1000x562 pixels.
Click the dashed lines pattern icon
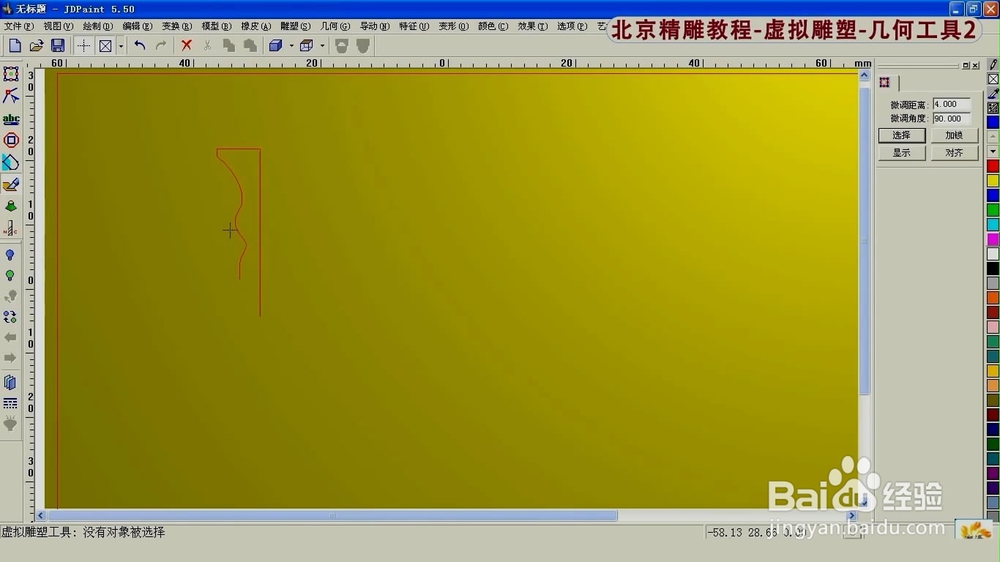tap(10, 403)
